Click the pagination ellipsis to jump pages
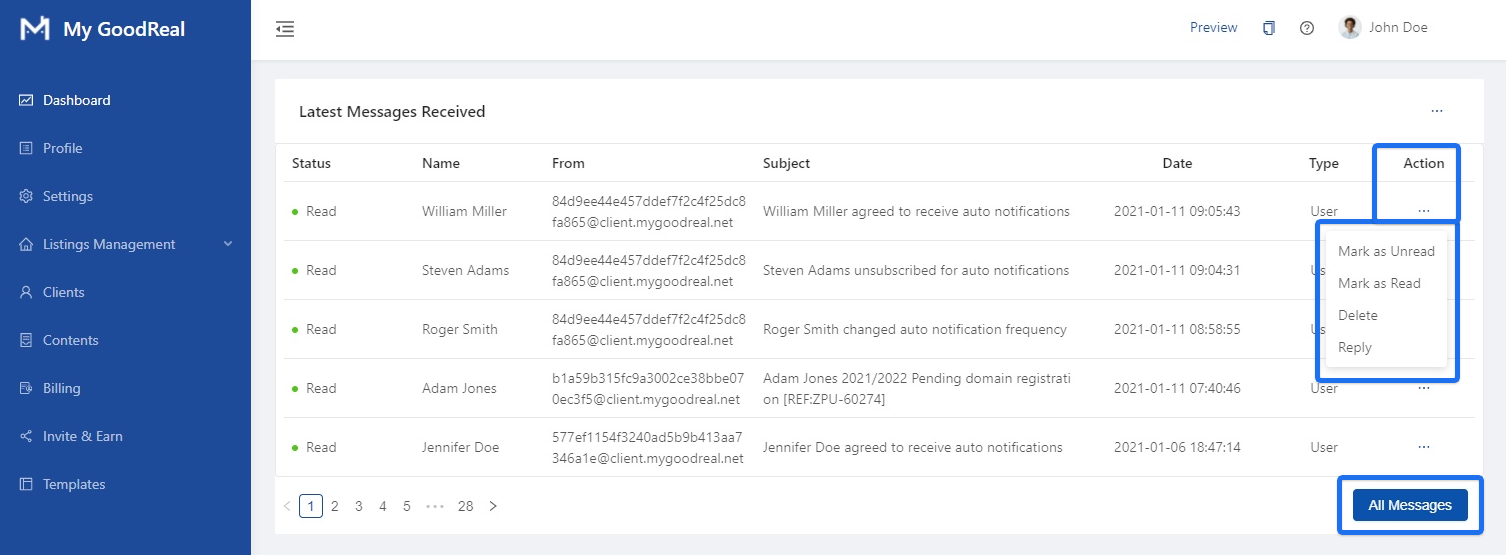1506x555 pixels. tap(434, 506)
